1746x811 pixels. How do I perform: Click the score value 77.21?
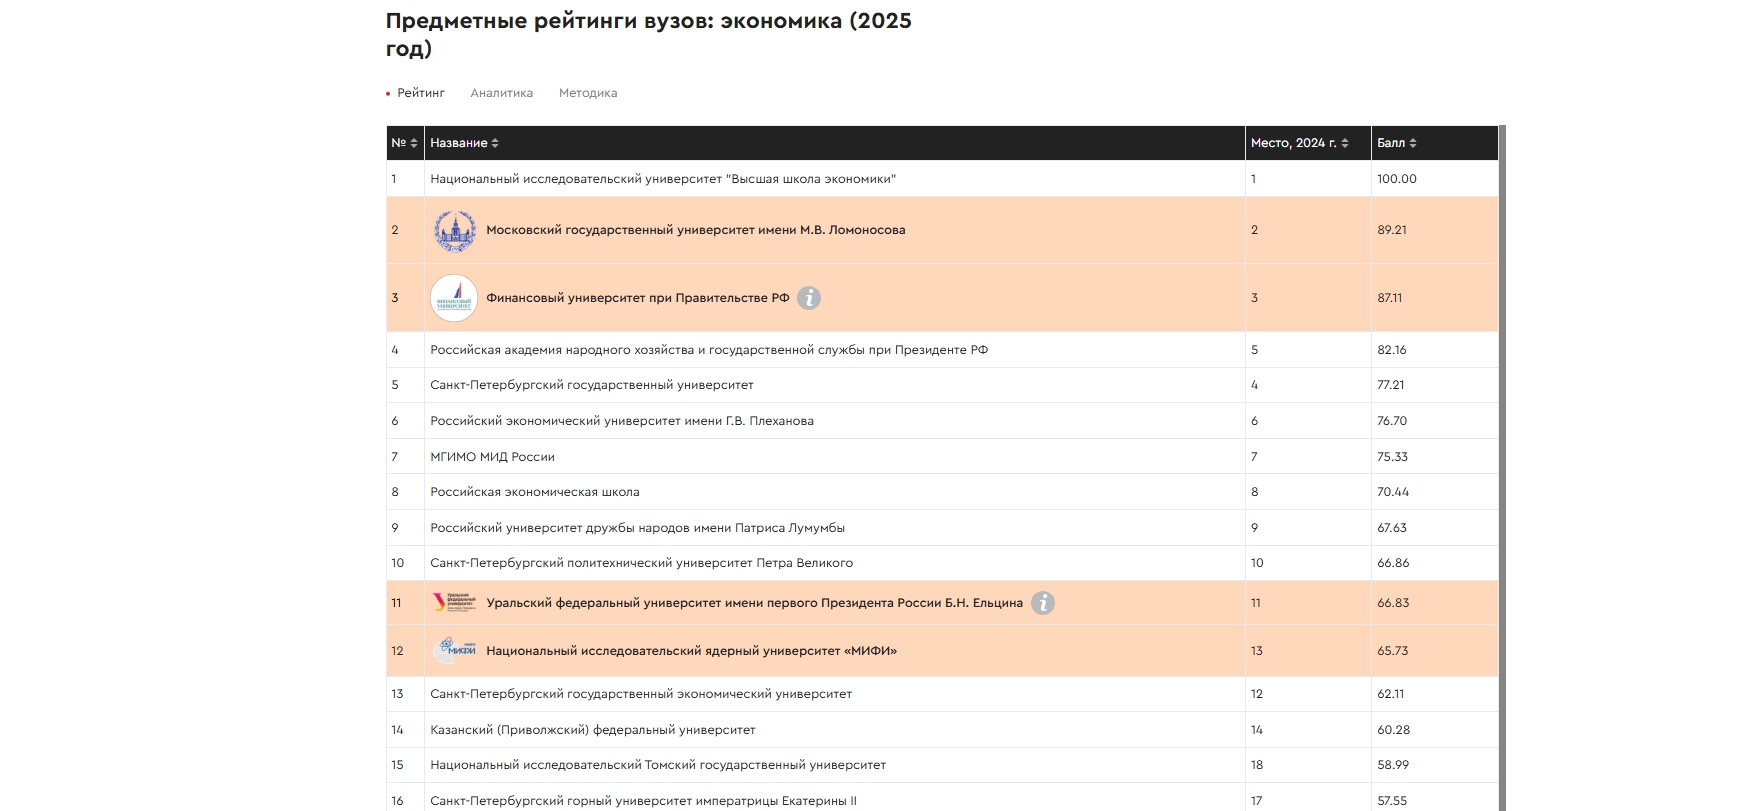coord(1391,385)
